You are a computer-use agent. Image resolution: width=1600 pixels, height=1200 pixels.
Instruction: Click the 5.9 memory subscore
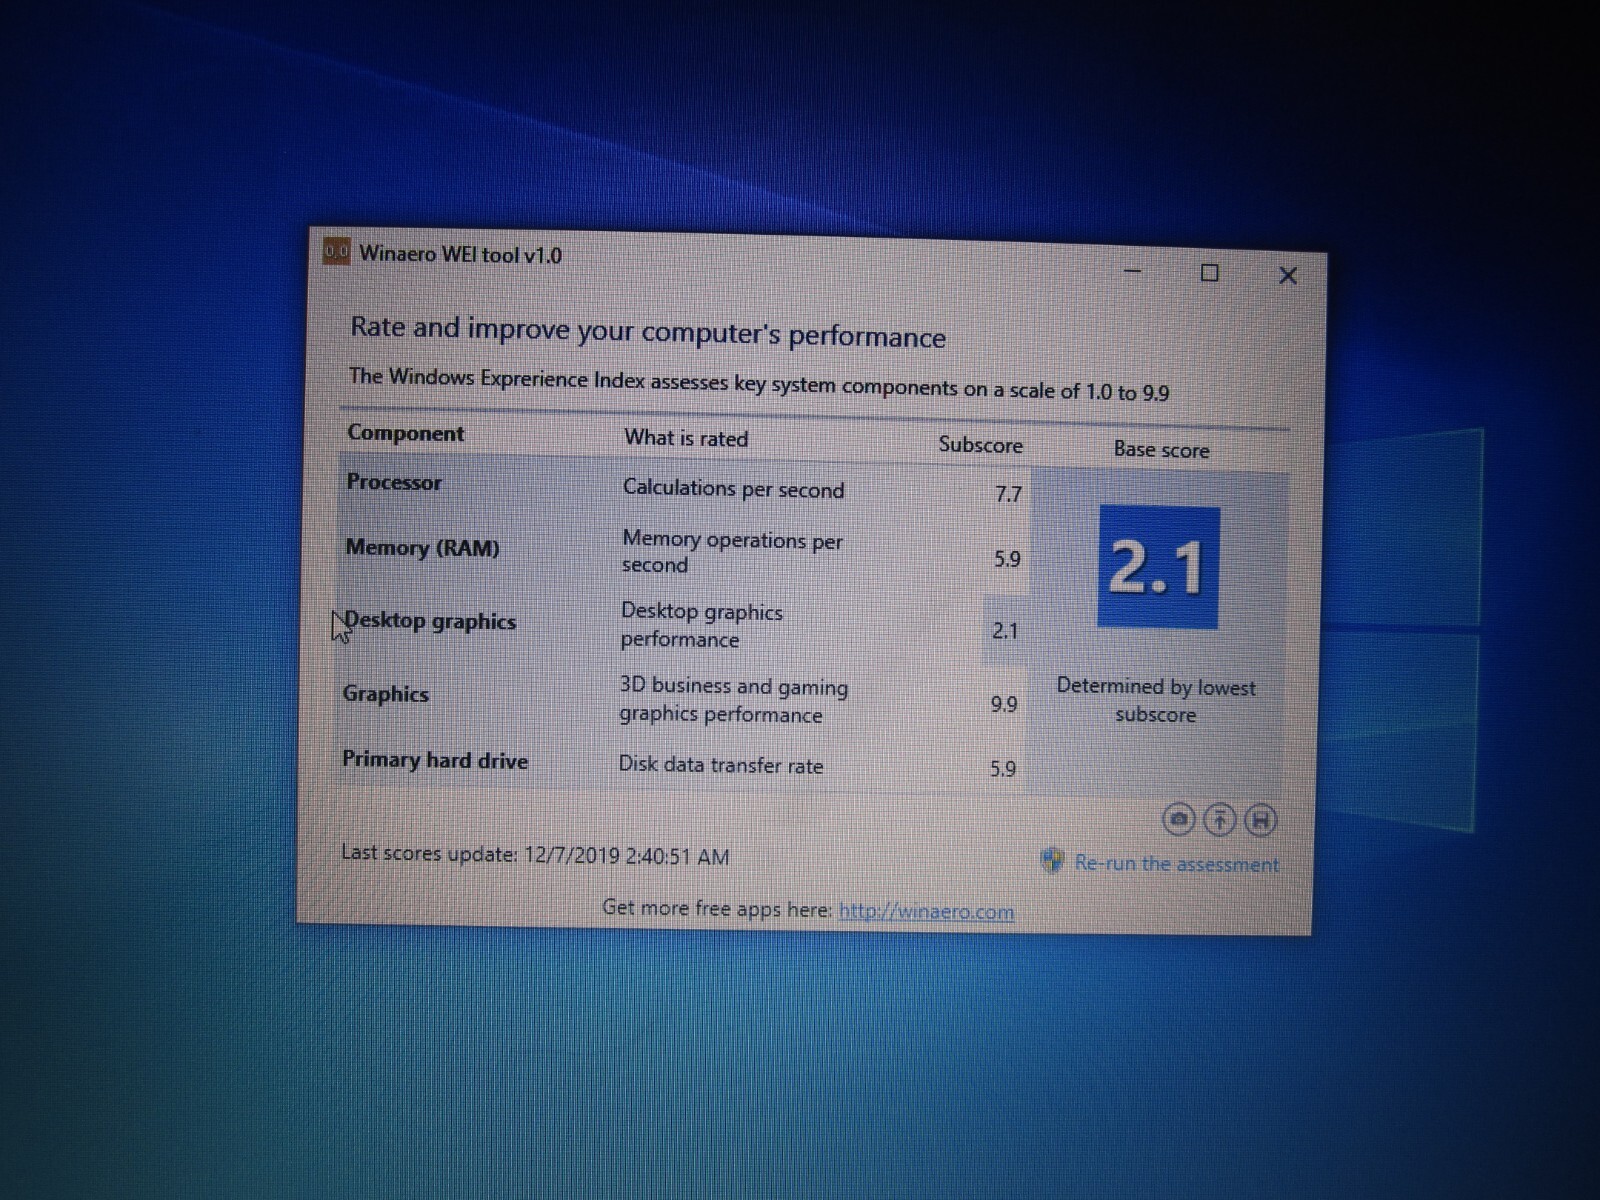pos(1007,559)
